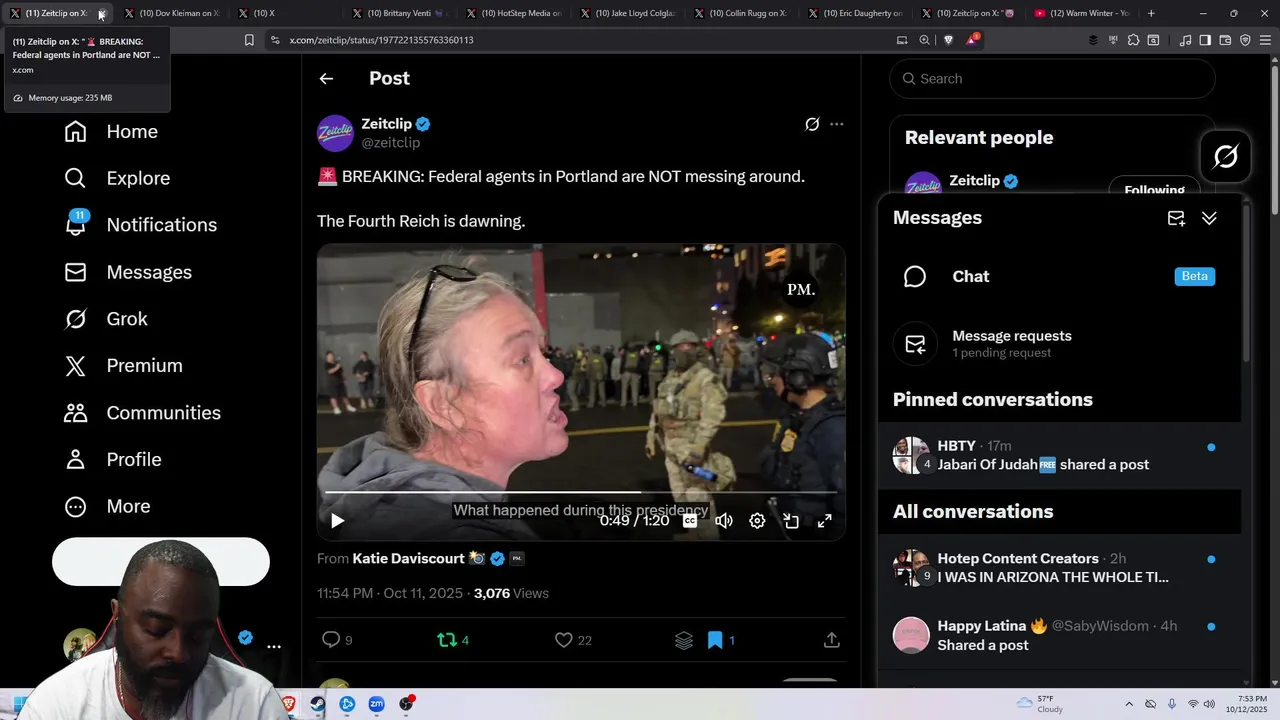This screenshot has width=1280, height=720.
Task: Open Brave Shields lion icon
Action: pyautogui.click(x=947, y=40)
